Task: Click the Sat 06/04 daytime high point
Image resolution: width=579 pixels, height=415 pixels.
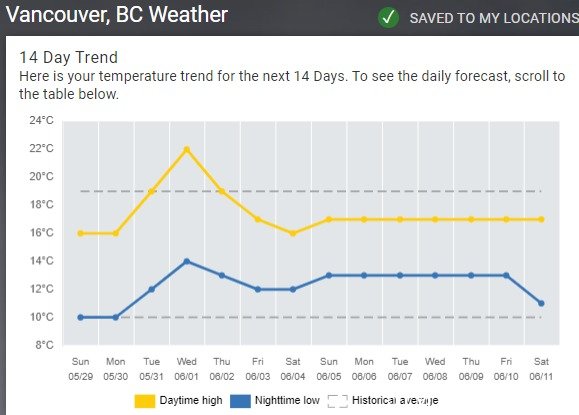Action: [293, 233]
